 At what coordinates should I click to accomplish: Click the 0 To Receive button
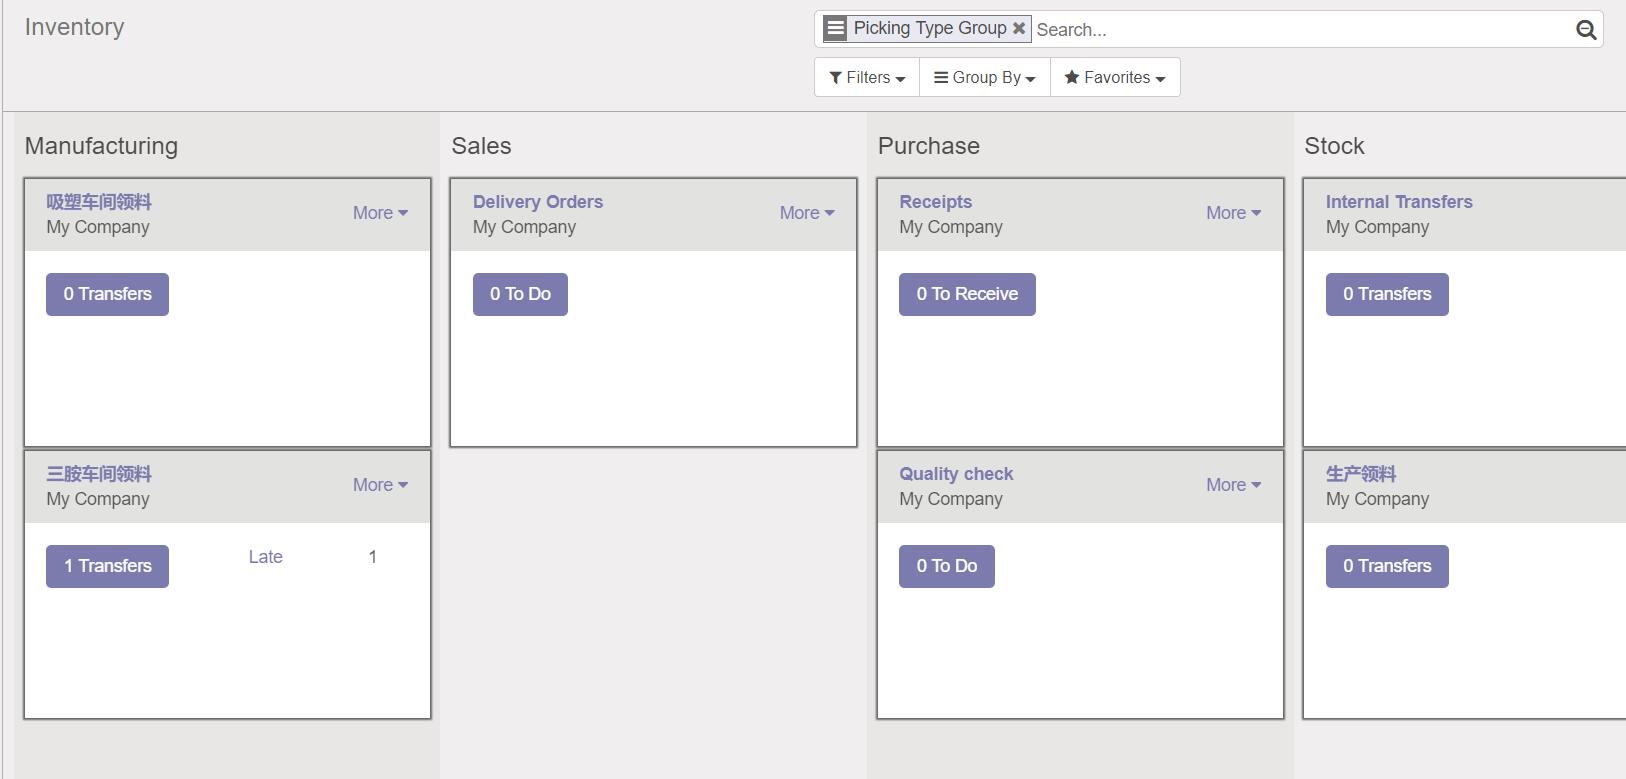pyautogui.click(x=967, y=294)
